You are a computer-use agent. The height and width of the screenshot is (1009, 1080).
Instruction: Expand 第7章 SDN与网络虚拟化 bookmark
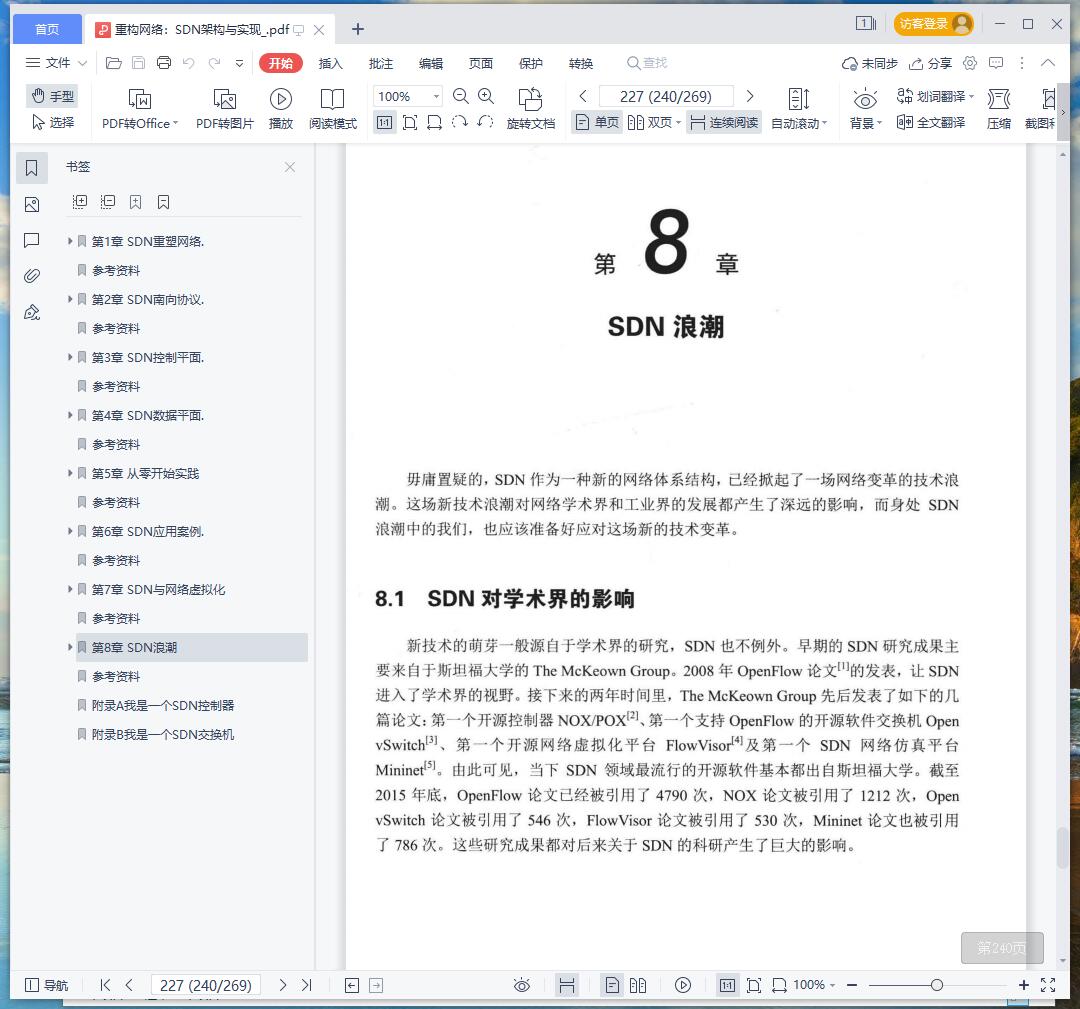coord(70,589)
